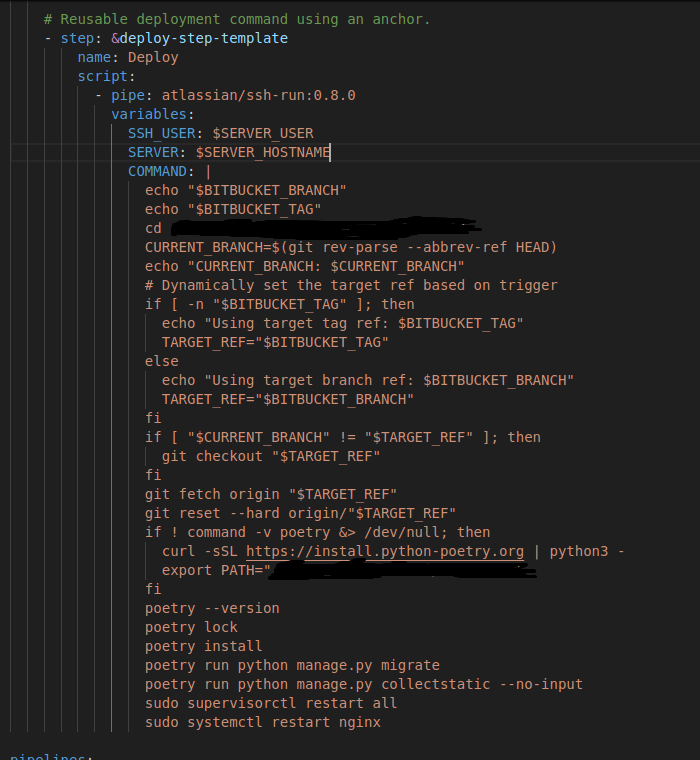Open the https://install.python-poetry.org link
The width and height of the screenshot is (700, 760).
click(385, 552)
